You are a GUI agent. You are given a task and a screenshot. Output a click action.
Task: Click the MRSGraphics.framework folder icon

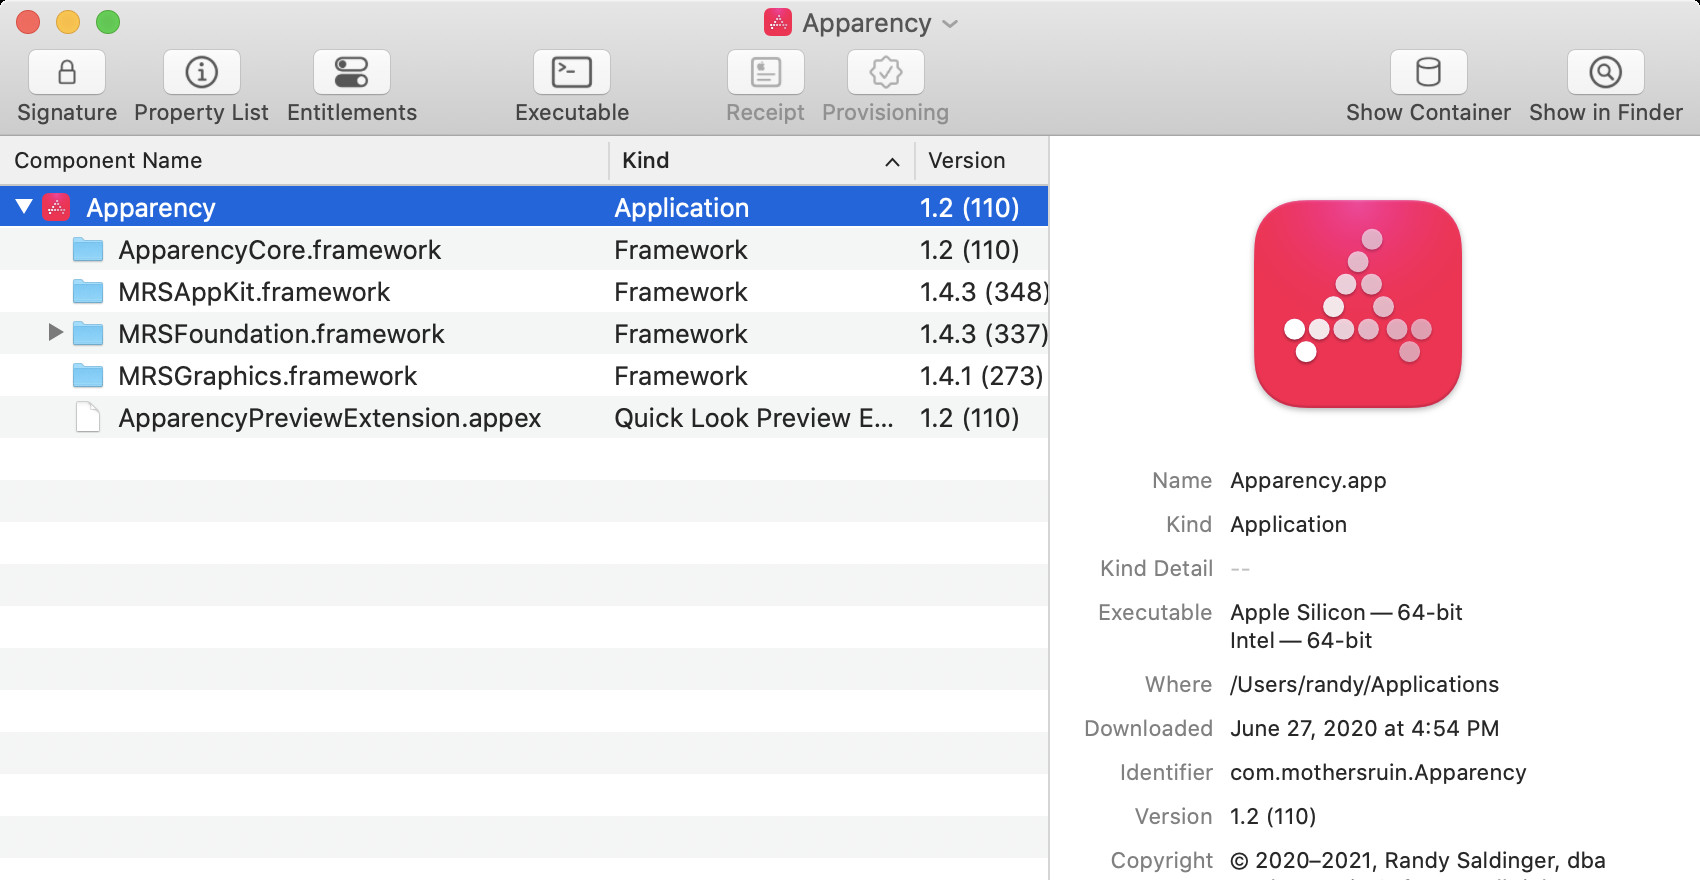(x=88, y=376)
